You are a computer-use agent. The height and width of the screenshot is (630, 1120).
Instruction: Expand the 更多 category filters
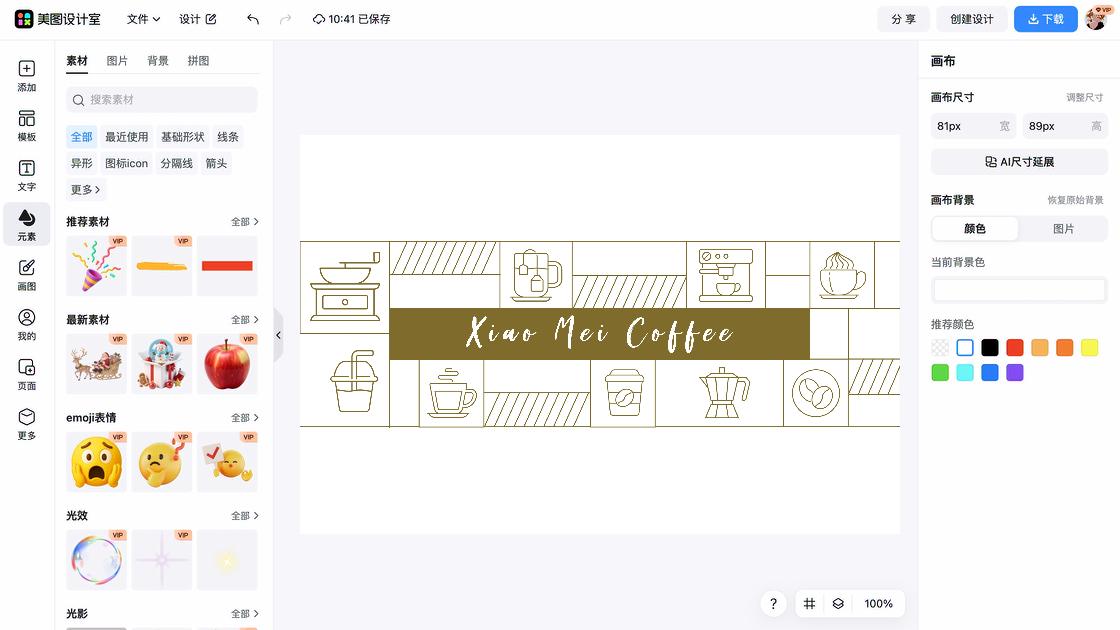pyautogui.click(x=86, y=190)
